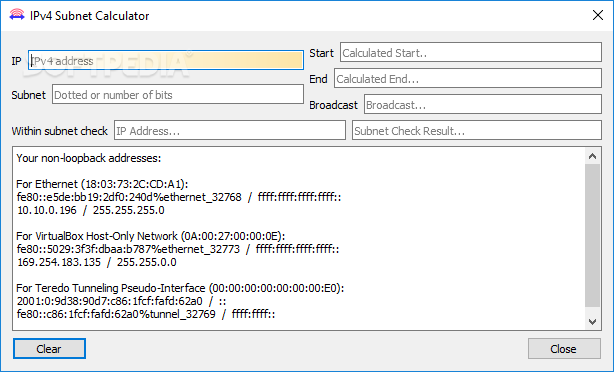Click the 'Broadcast' field label

pos(334,105)
